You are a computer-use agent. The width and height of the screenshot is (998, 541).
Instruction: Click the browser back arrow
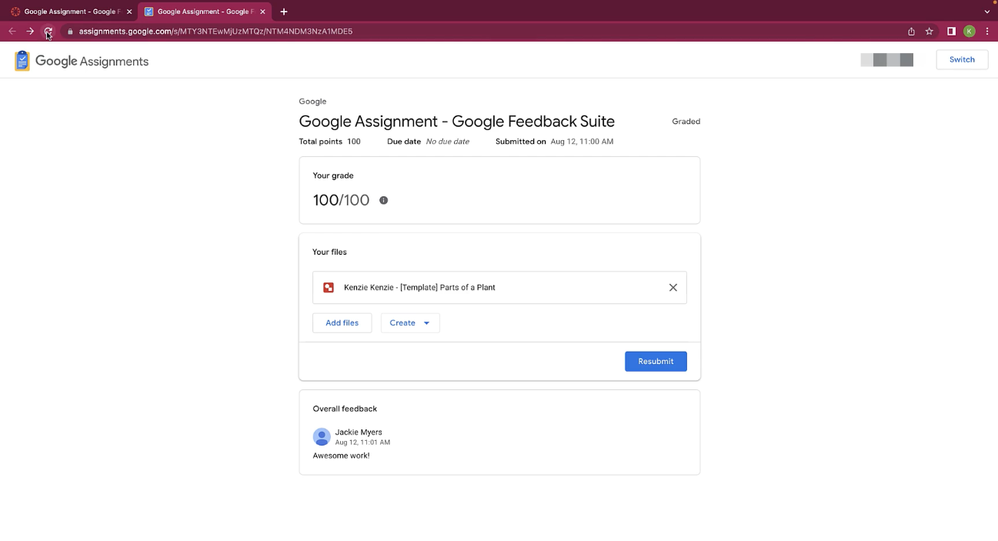click(12, 31)
